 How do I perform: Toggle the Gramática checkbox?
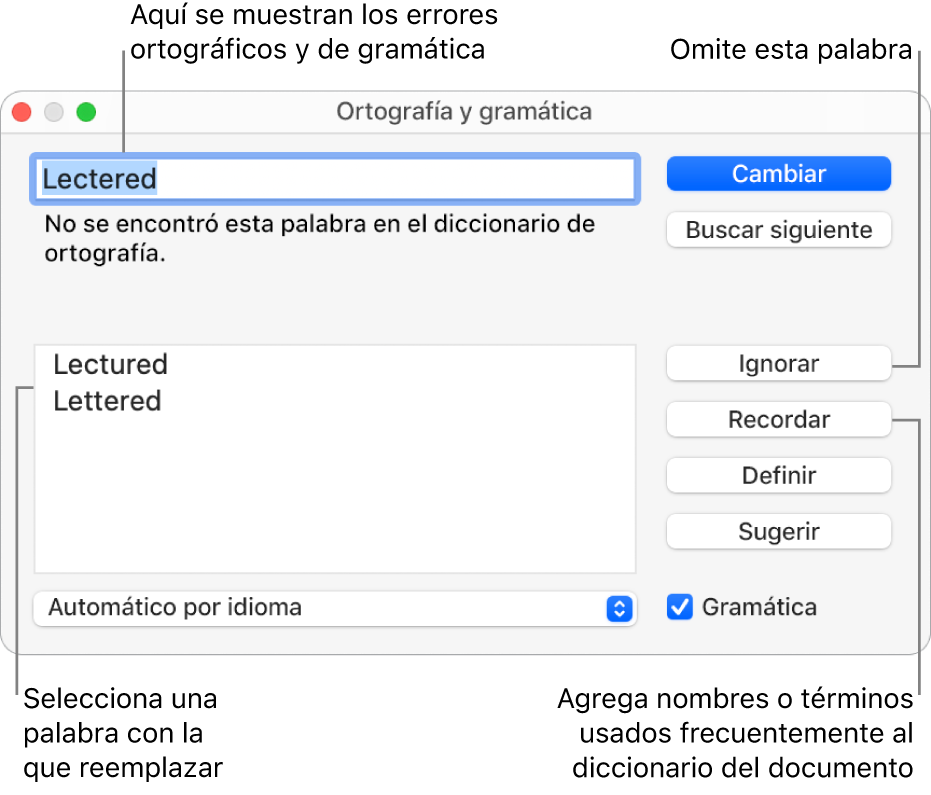pyautogui.click(x=680, y=607)
